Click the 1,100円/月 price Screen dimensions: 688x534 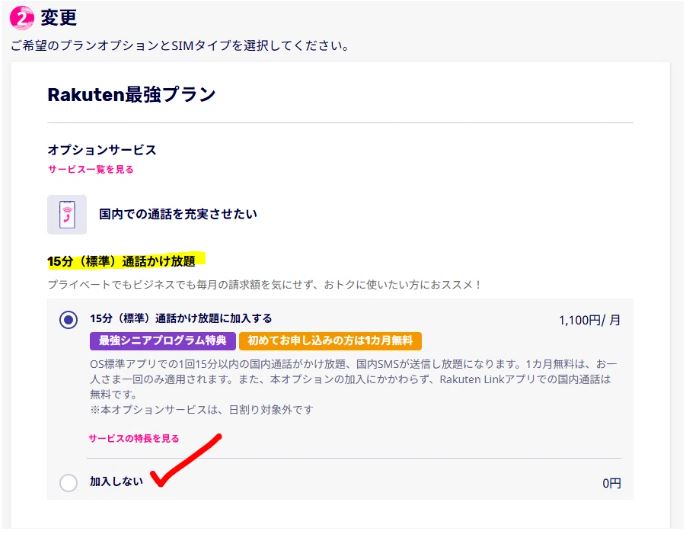(x=590, y=321)
